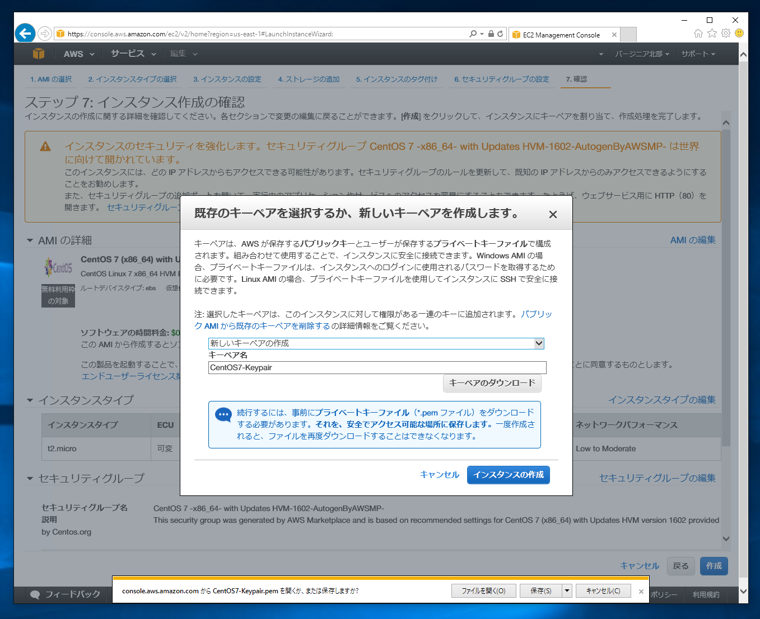
Task: Click インスタンスタイプの編集 link
Action: pos(662,400)
